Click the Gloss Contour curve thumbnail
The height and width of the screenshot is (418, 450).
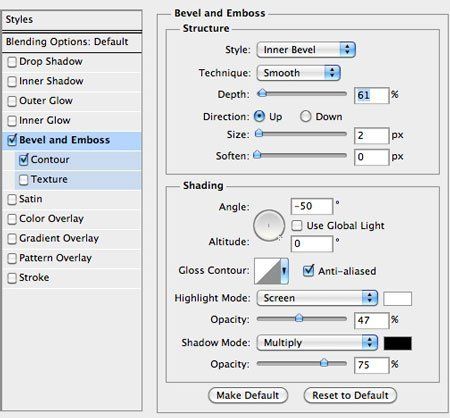(267, 271)
